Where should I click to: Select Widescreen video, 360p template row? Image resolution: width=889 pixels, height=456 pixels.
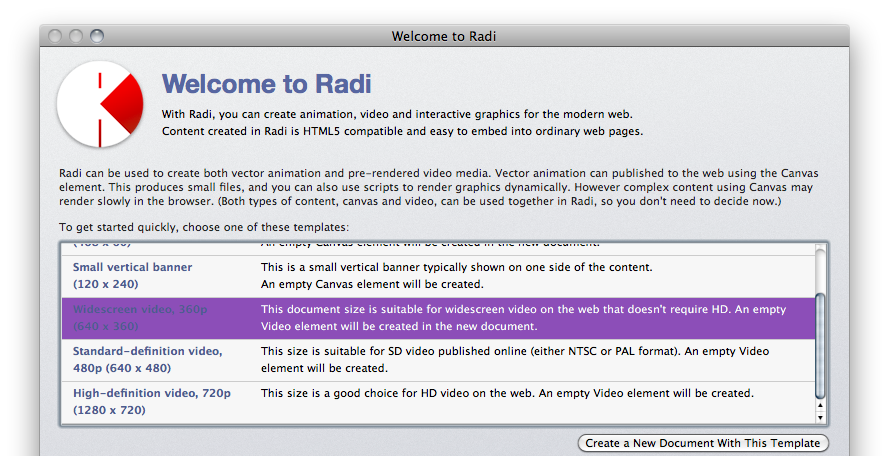[x=438, y=318]
